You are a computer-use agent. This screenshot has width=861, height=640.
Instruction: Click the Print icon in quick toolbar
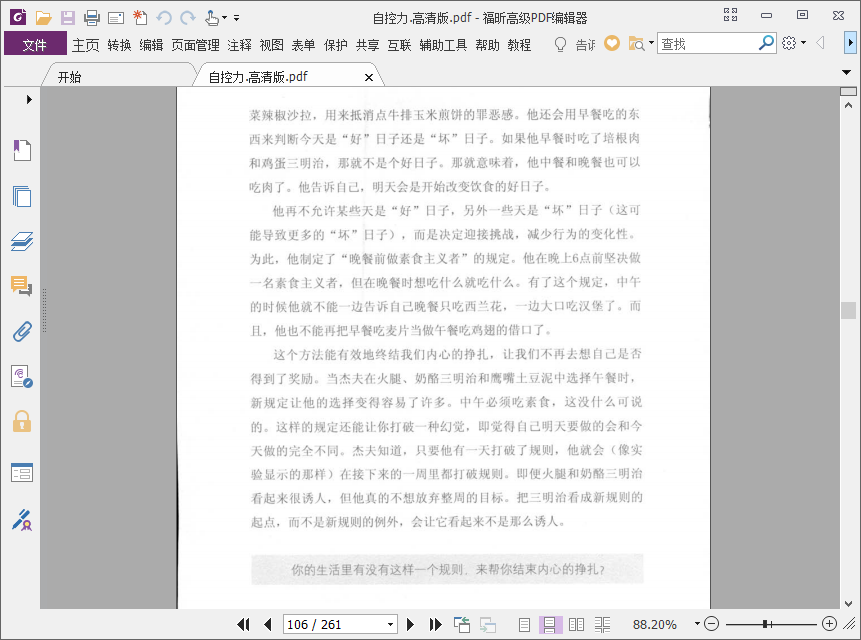(x=92, y=18)
